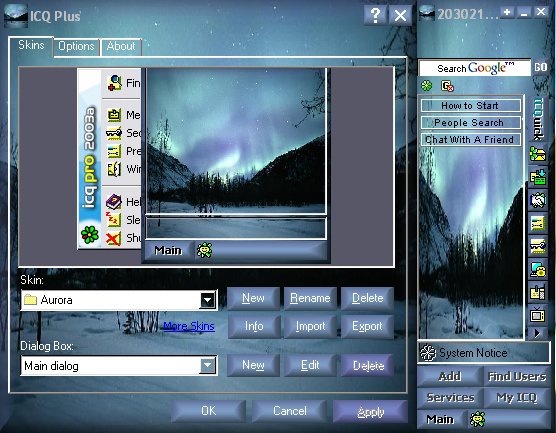This screenshot has height=433, width=556.
Task: Click the Services button
Action: coord(450,398)
